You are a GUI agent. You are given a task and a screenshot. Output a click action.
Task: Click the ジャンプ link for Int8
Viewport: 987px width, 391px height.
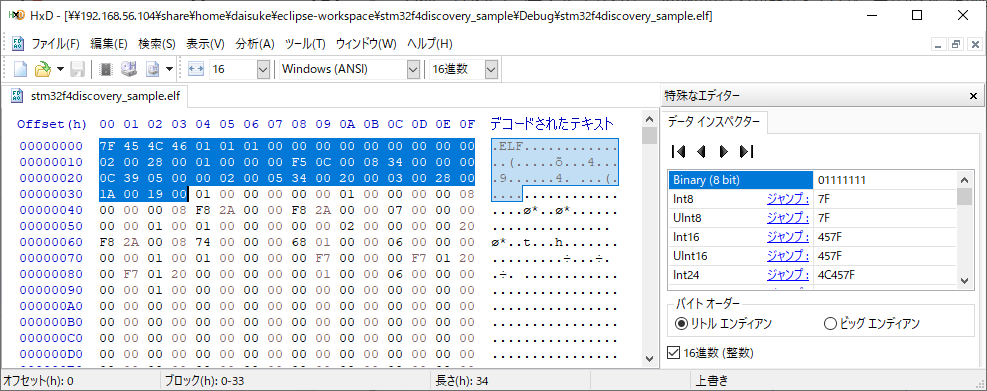click(787, 199)
